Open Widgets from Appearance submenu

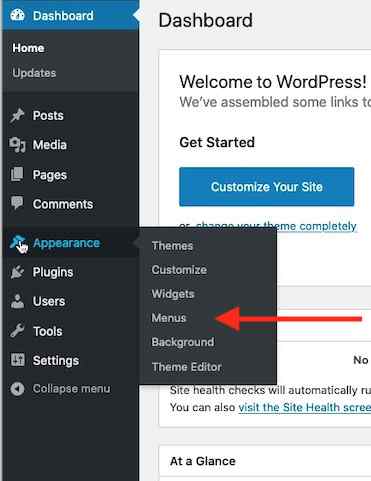click(x=173, y=294)
